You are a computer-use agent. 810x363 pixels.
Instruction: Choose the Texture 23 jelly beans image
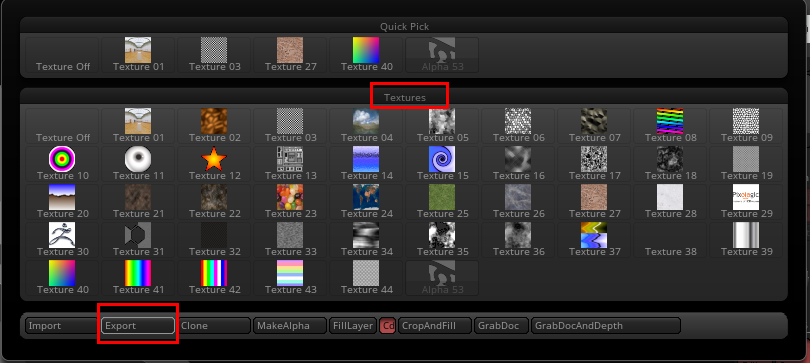tap(290, 202)
